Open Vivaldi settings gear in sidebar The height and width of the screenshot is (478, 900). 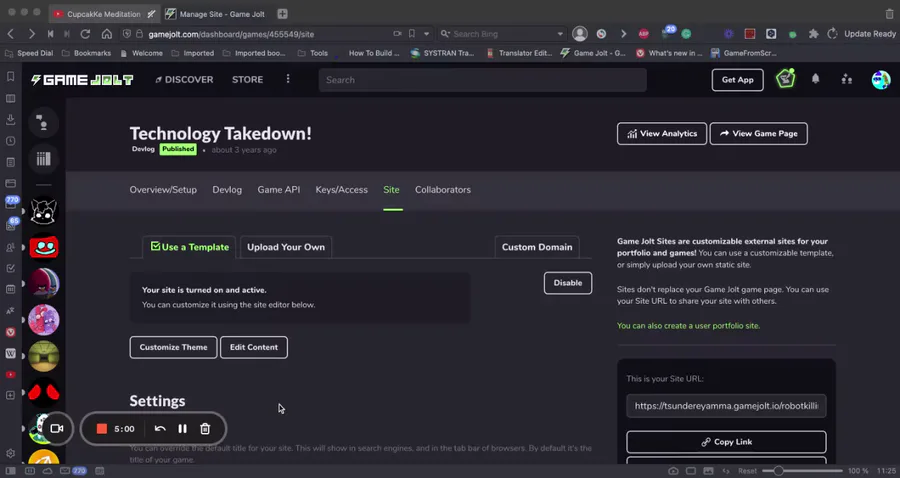click(10, 453)
